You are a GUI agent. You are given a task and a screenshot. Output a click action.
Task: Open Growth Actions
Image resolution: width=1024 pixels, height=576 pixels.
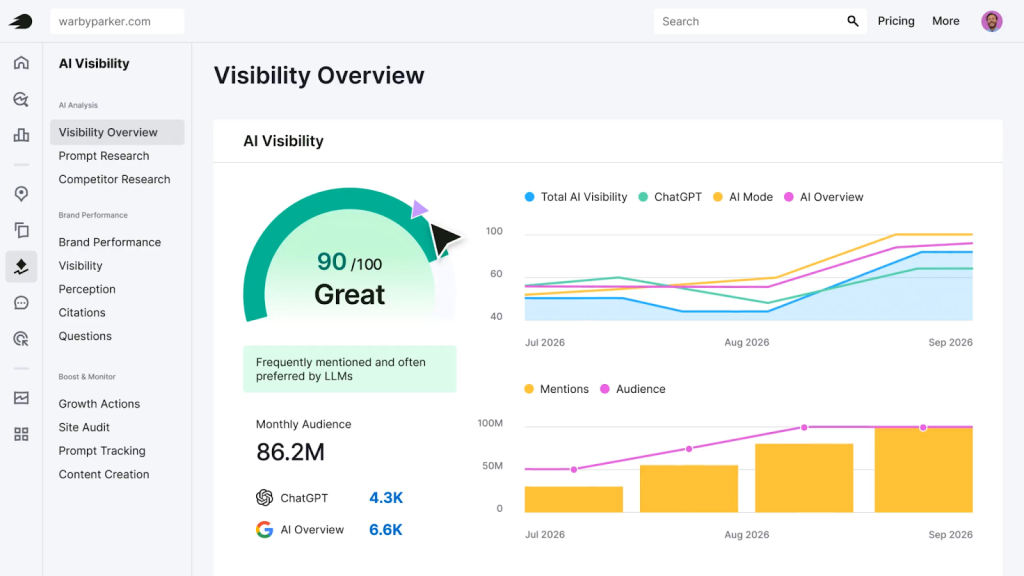click(x=99, y=404)
